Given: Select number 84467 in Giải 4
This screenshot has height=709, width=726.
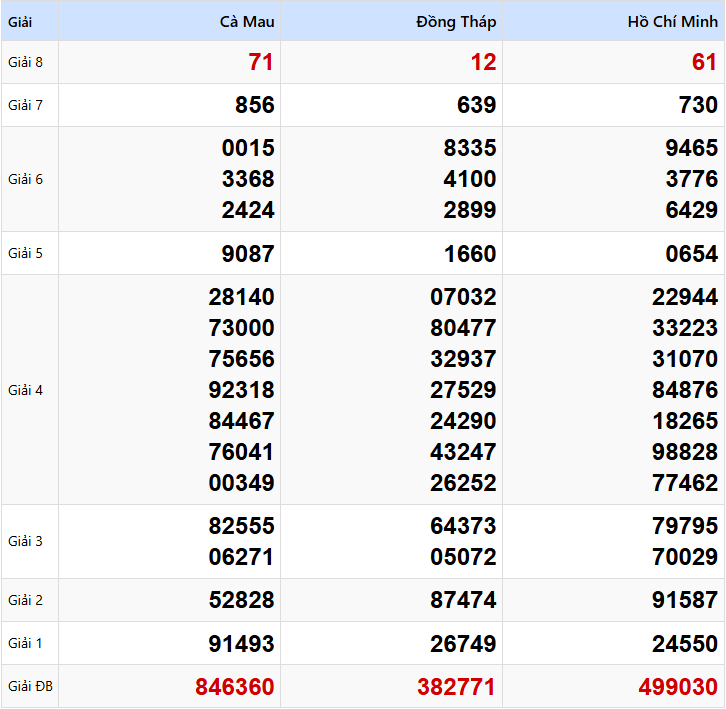Looking at the screenshot, I should click(241, 421).
